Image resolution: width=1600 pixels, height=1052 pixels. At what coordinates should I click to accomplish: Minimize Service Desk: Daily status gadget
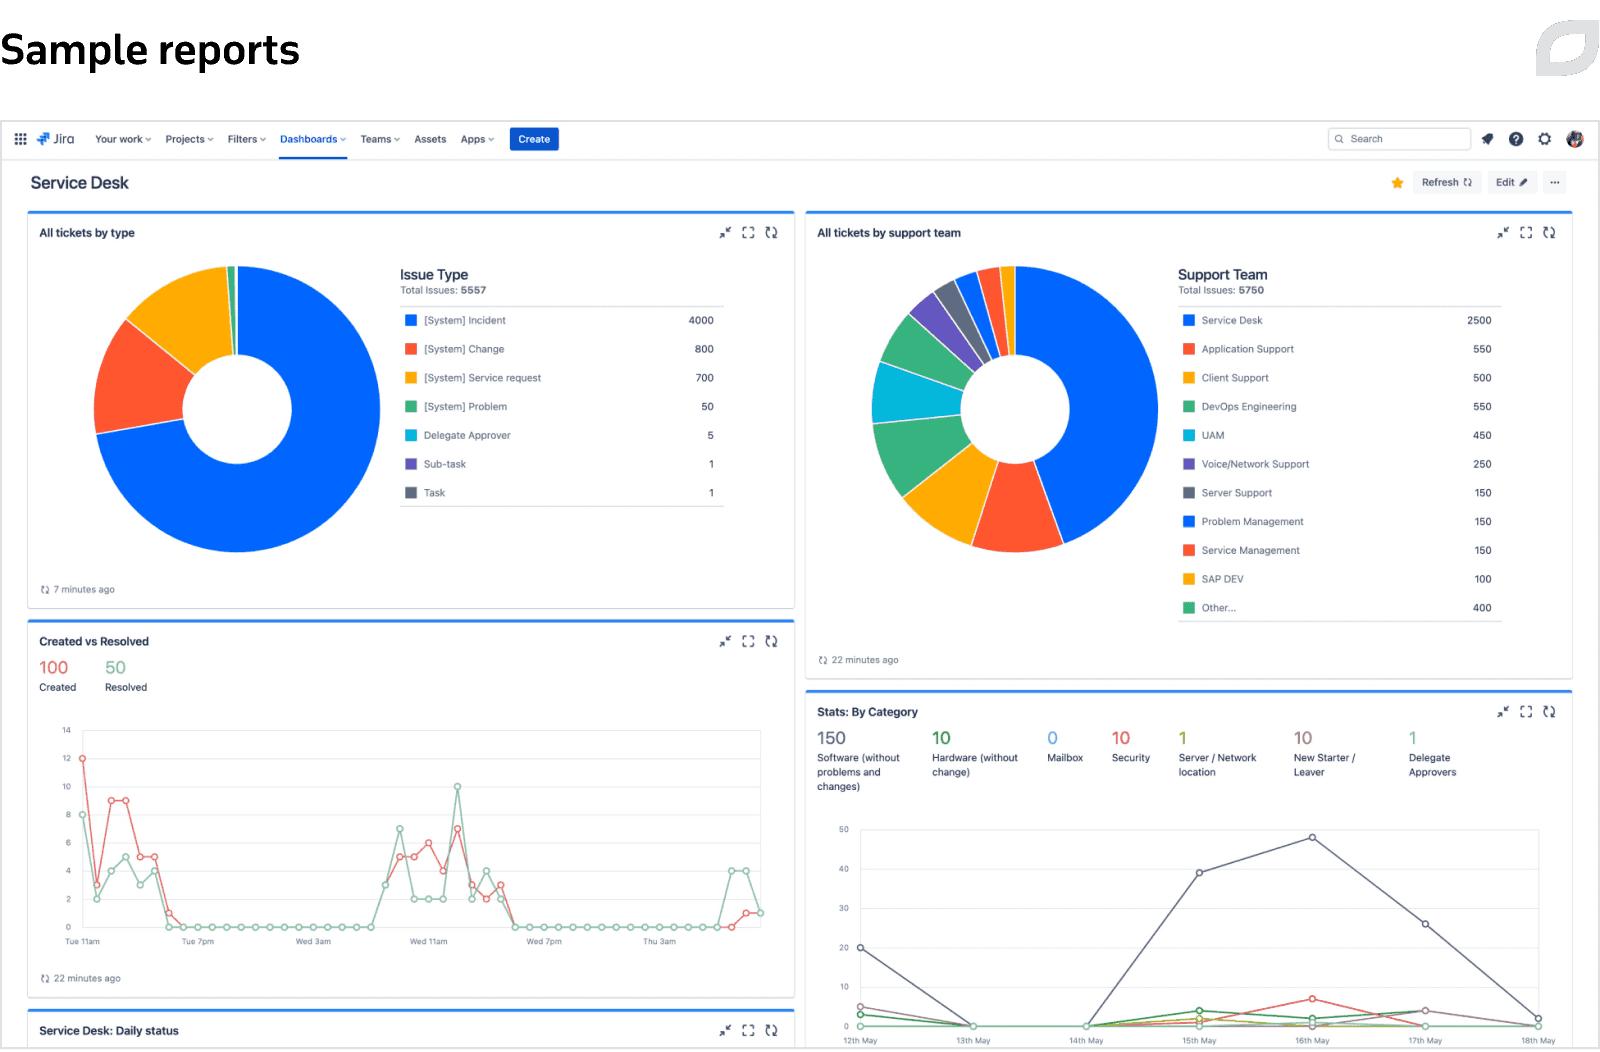tap(725, 1031)
